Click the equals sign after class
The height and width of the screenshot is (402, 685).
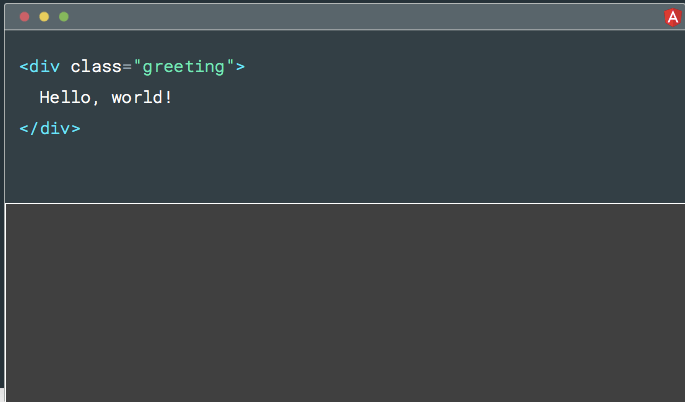click(127, 67)
